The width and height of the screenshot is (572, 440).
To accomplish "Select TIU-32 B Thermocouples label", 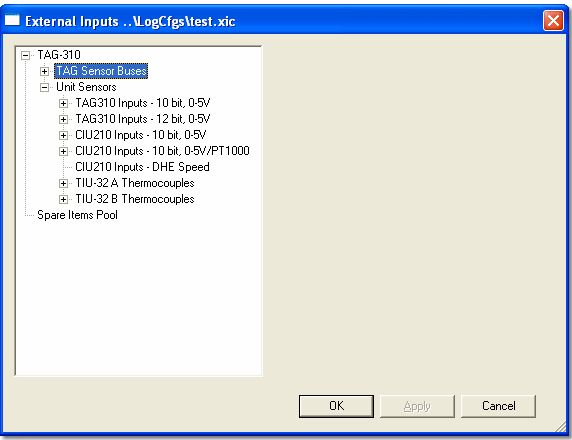I will click(135, 199).
